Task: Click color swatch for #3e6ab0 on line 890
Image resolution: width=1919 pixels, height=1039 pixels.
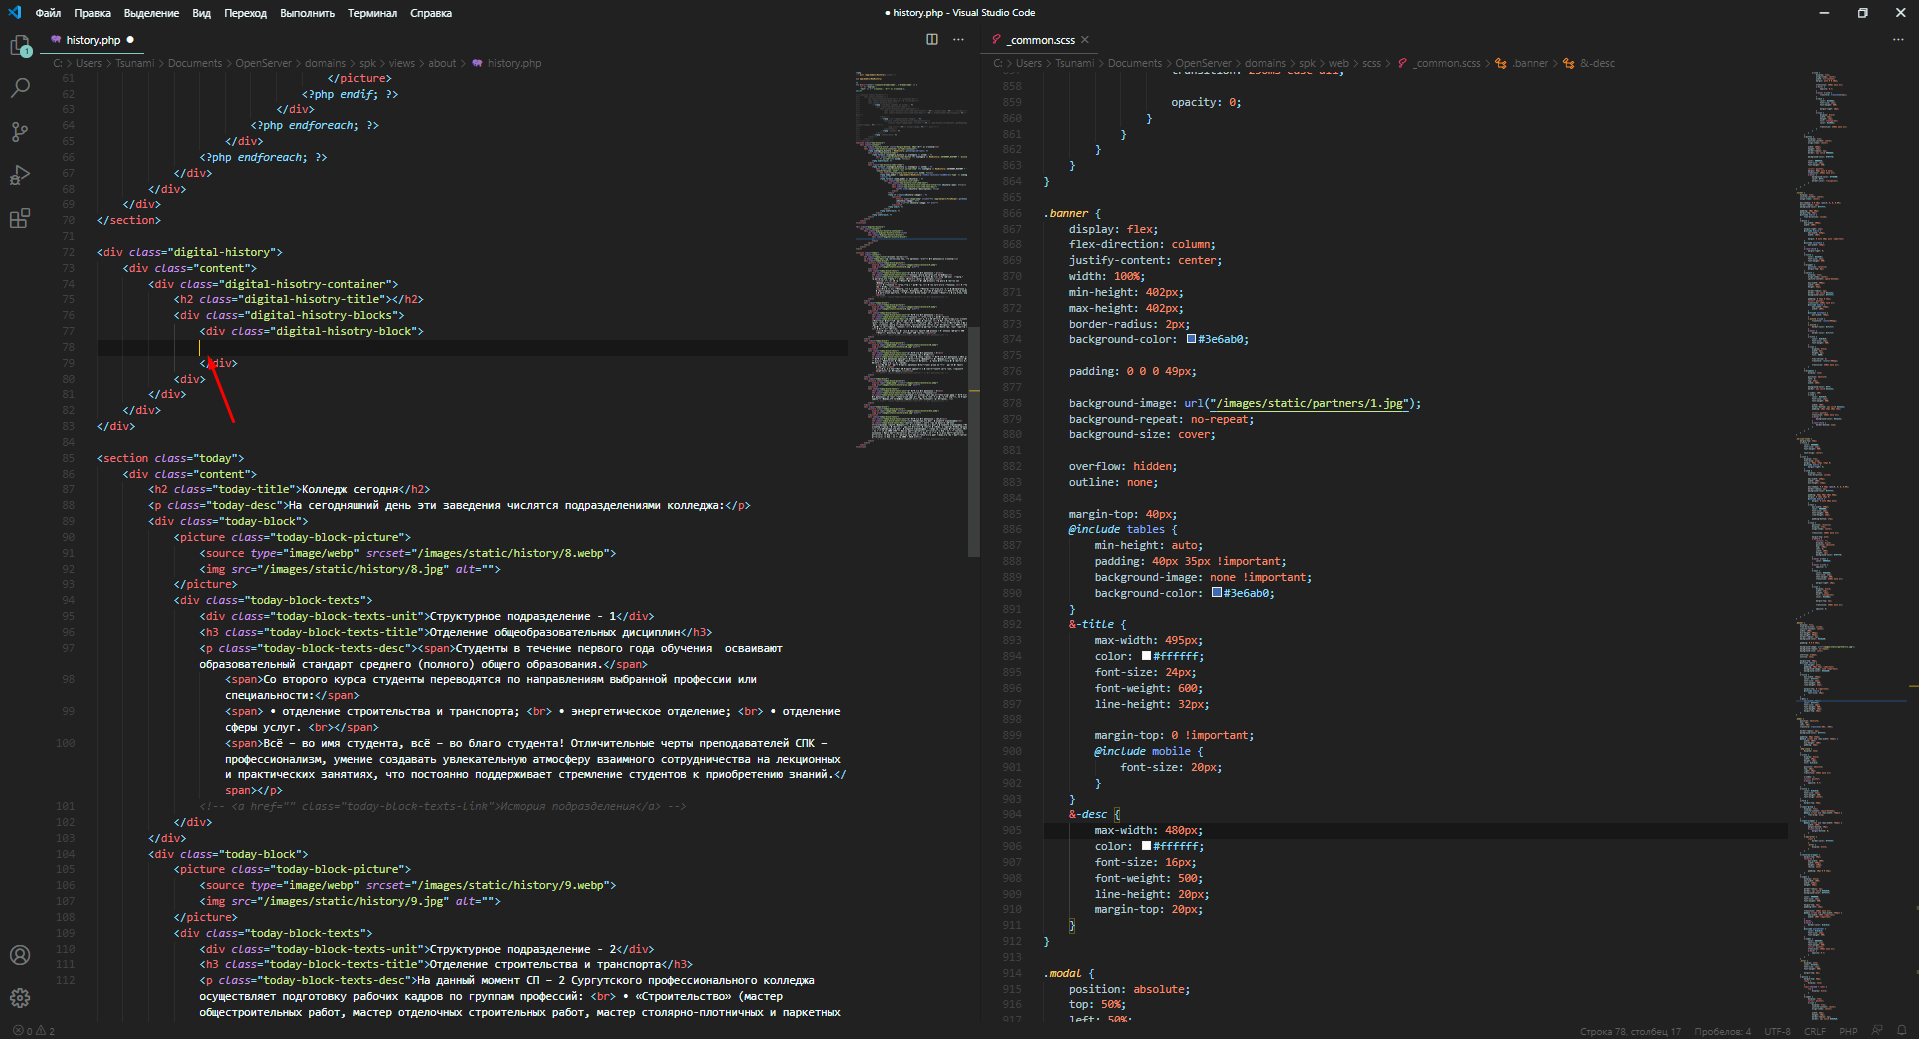Action: click(x=1217, y=593)
